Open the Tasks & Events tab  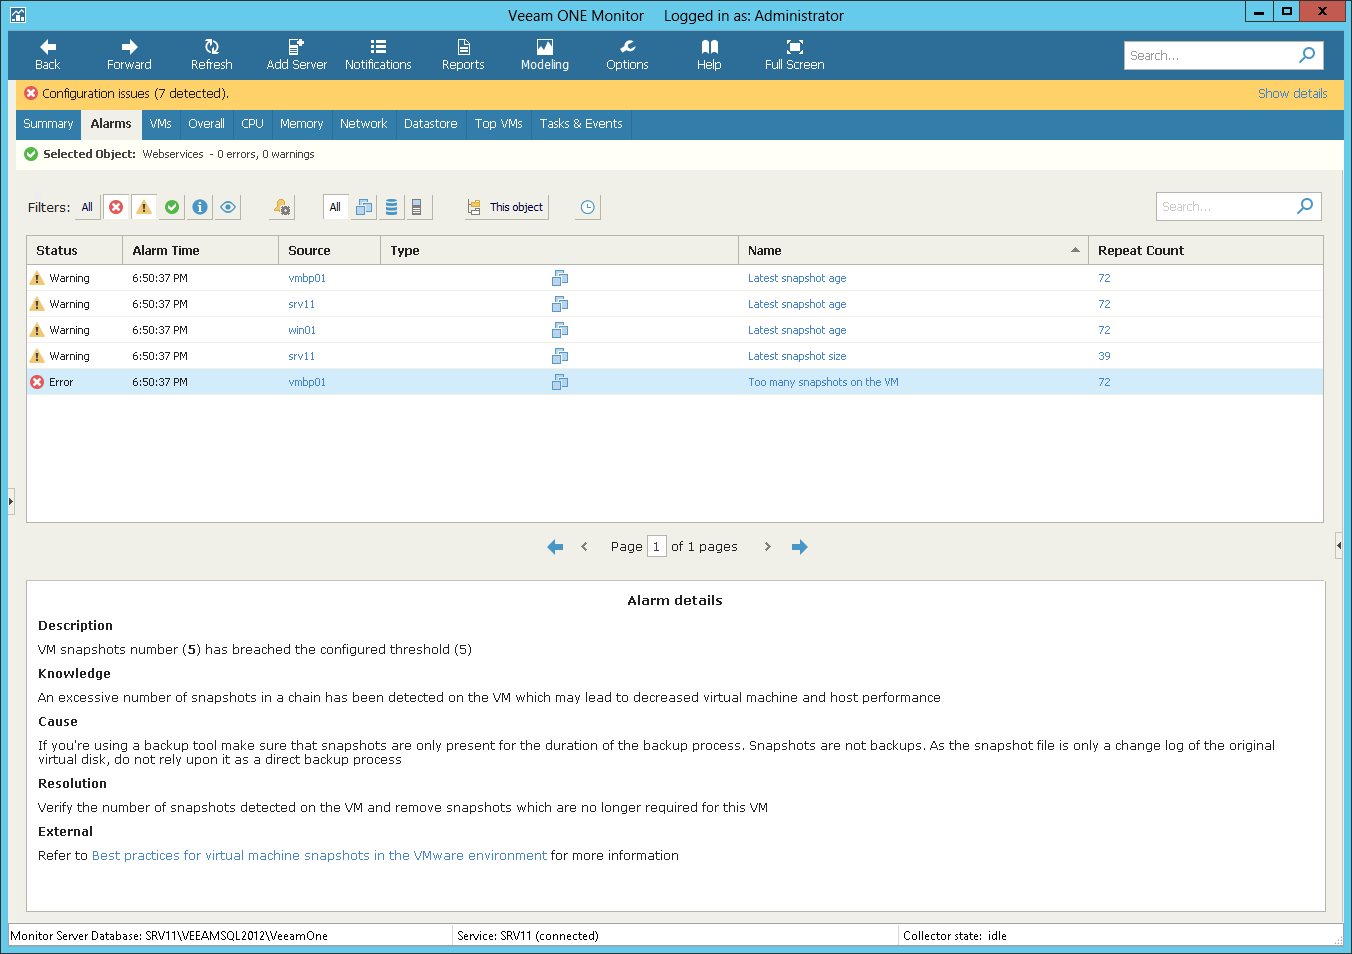pyautogui.click(x=581, y=124)
